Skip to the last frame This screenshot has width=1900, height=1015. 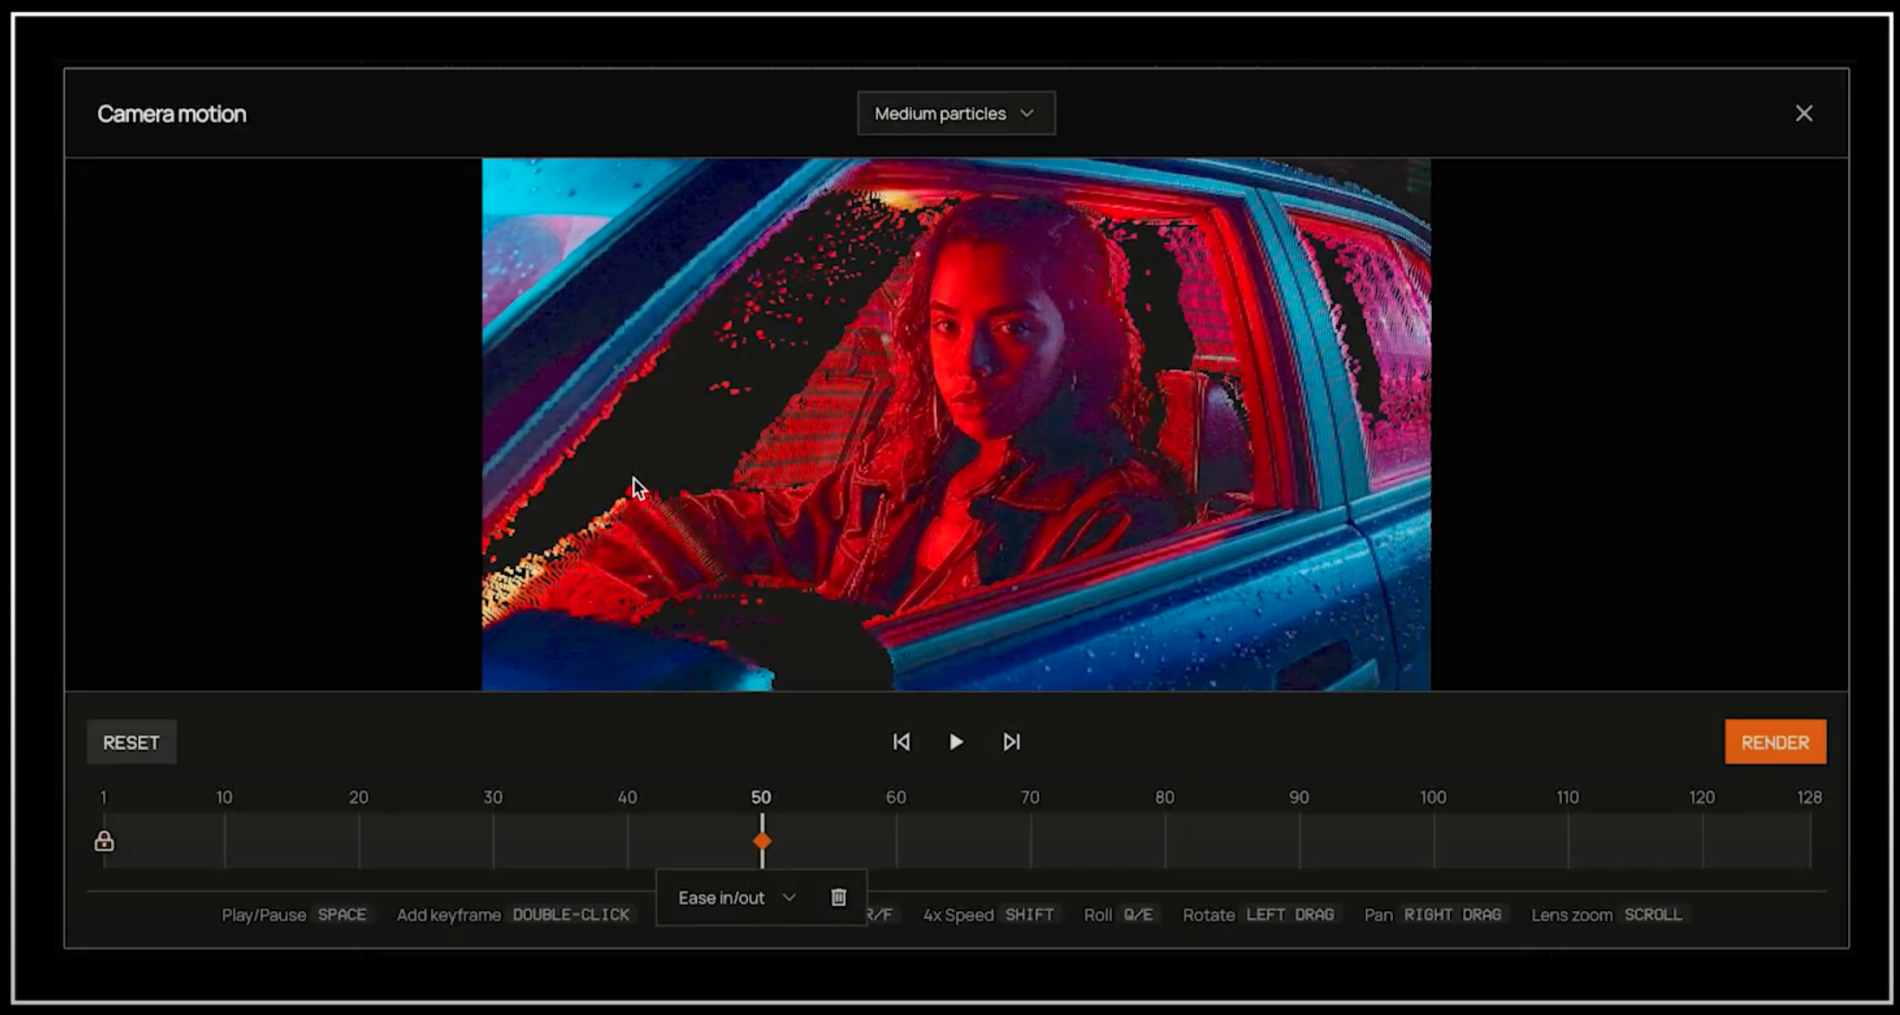(x=1011, y=742)
